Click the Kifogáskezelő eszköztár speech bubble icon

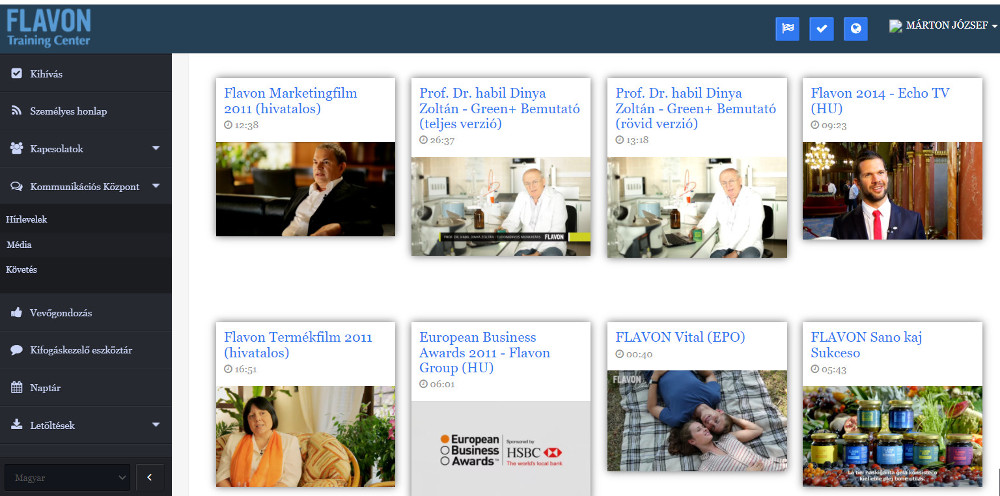pos(17,350)
